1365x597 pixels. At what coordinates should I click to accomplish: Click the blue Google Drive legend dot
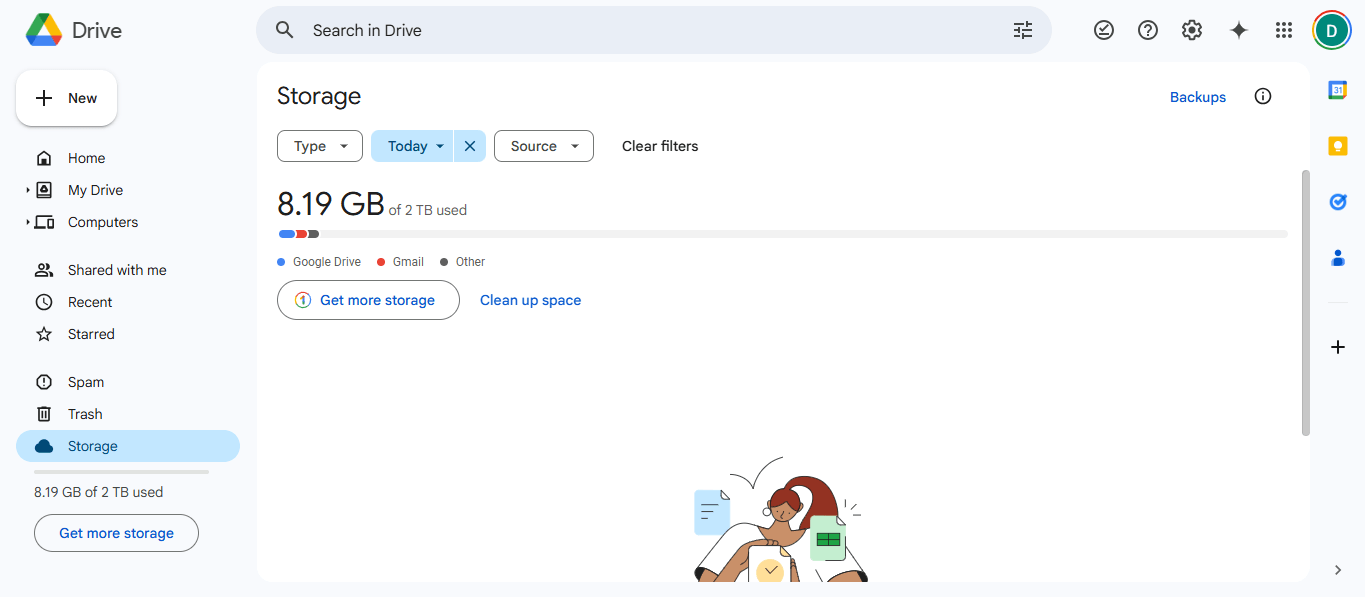281,262
